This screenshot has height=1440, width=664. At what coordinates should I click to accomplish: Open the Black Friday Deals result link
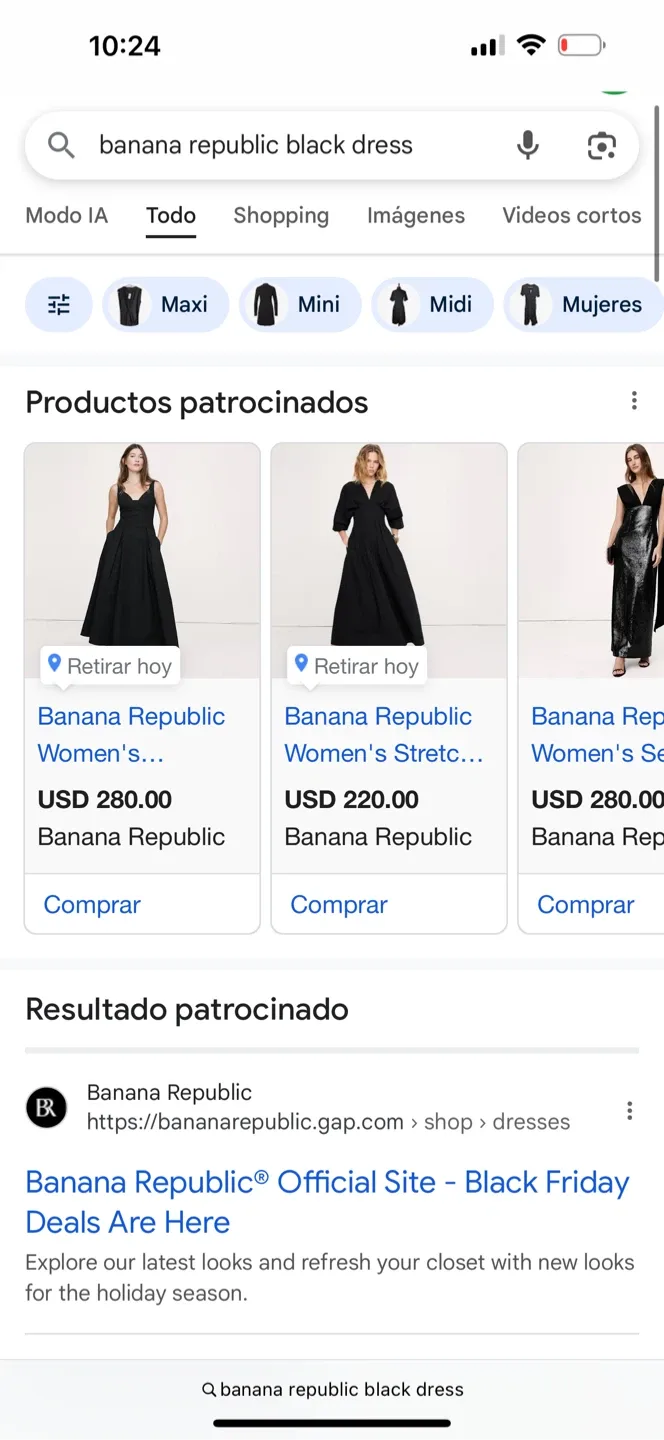pyautogui.click(x=328, y=1201)
